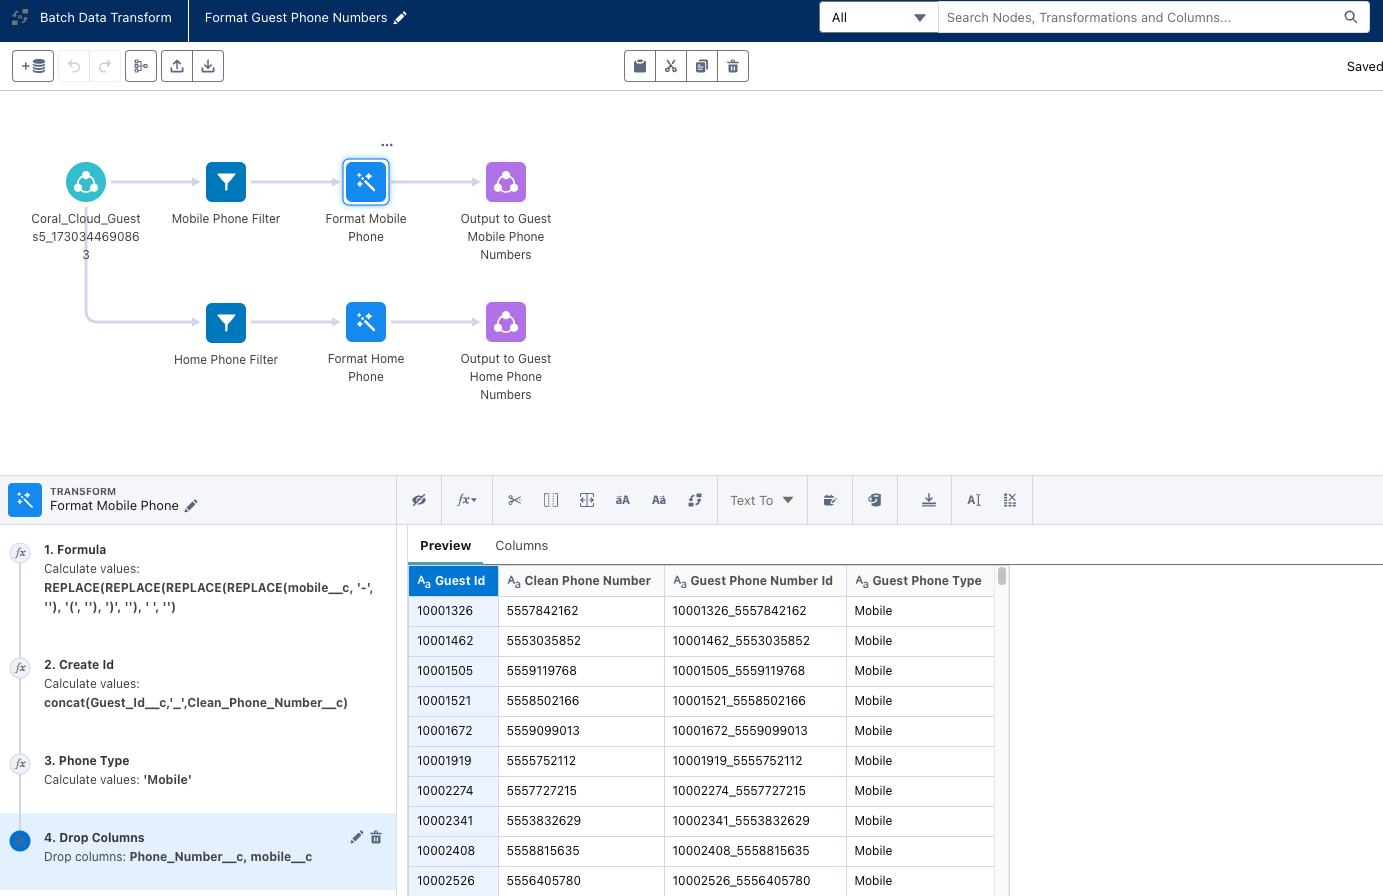The height and width of the screenshot is (896, 1383).
Task: Click the download icon in top toolbar
Action: (x=208, y=66)
